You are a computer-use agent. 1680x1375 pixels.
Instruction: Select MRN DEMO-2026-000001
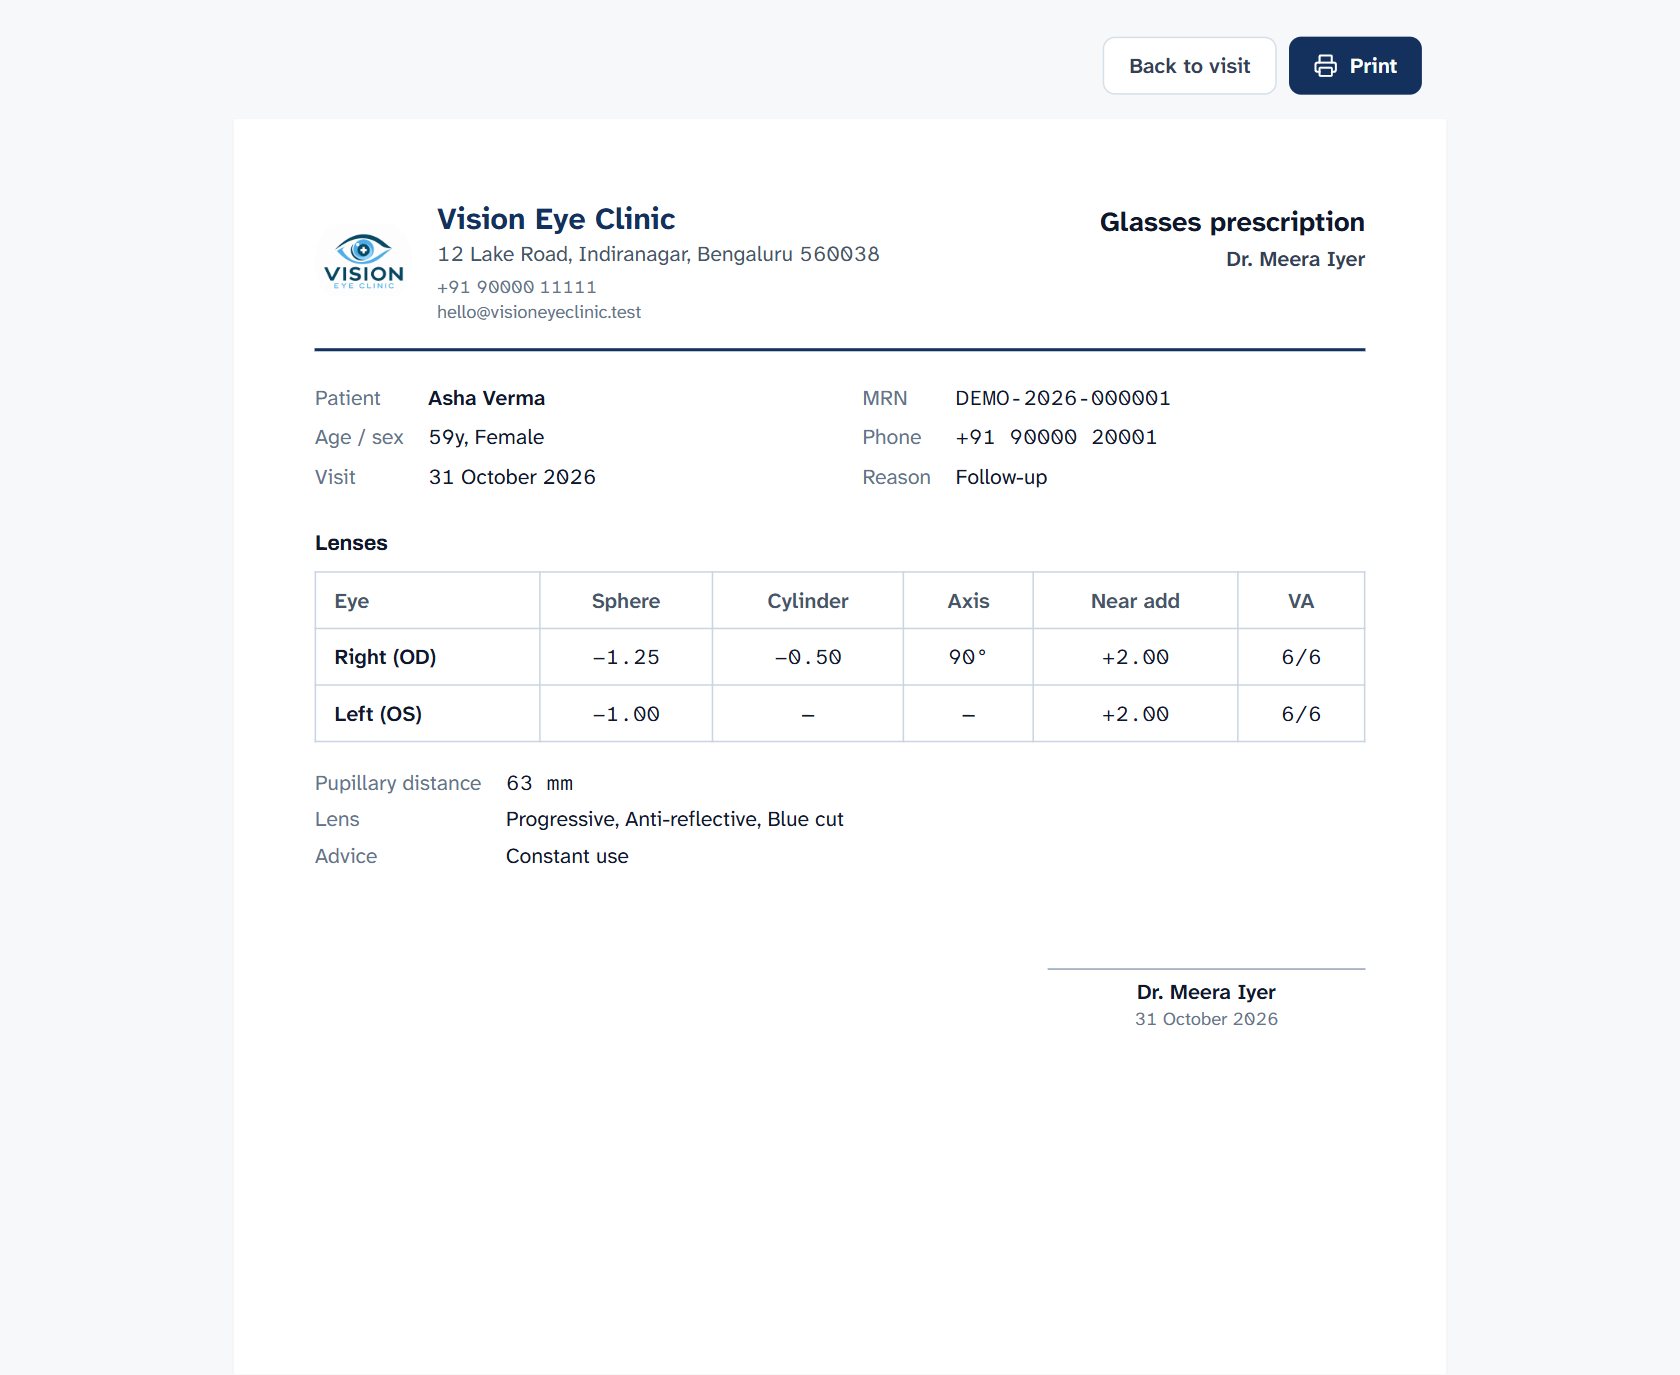click(1062, 398)
